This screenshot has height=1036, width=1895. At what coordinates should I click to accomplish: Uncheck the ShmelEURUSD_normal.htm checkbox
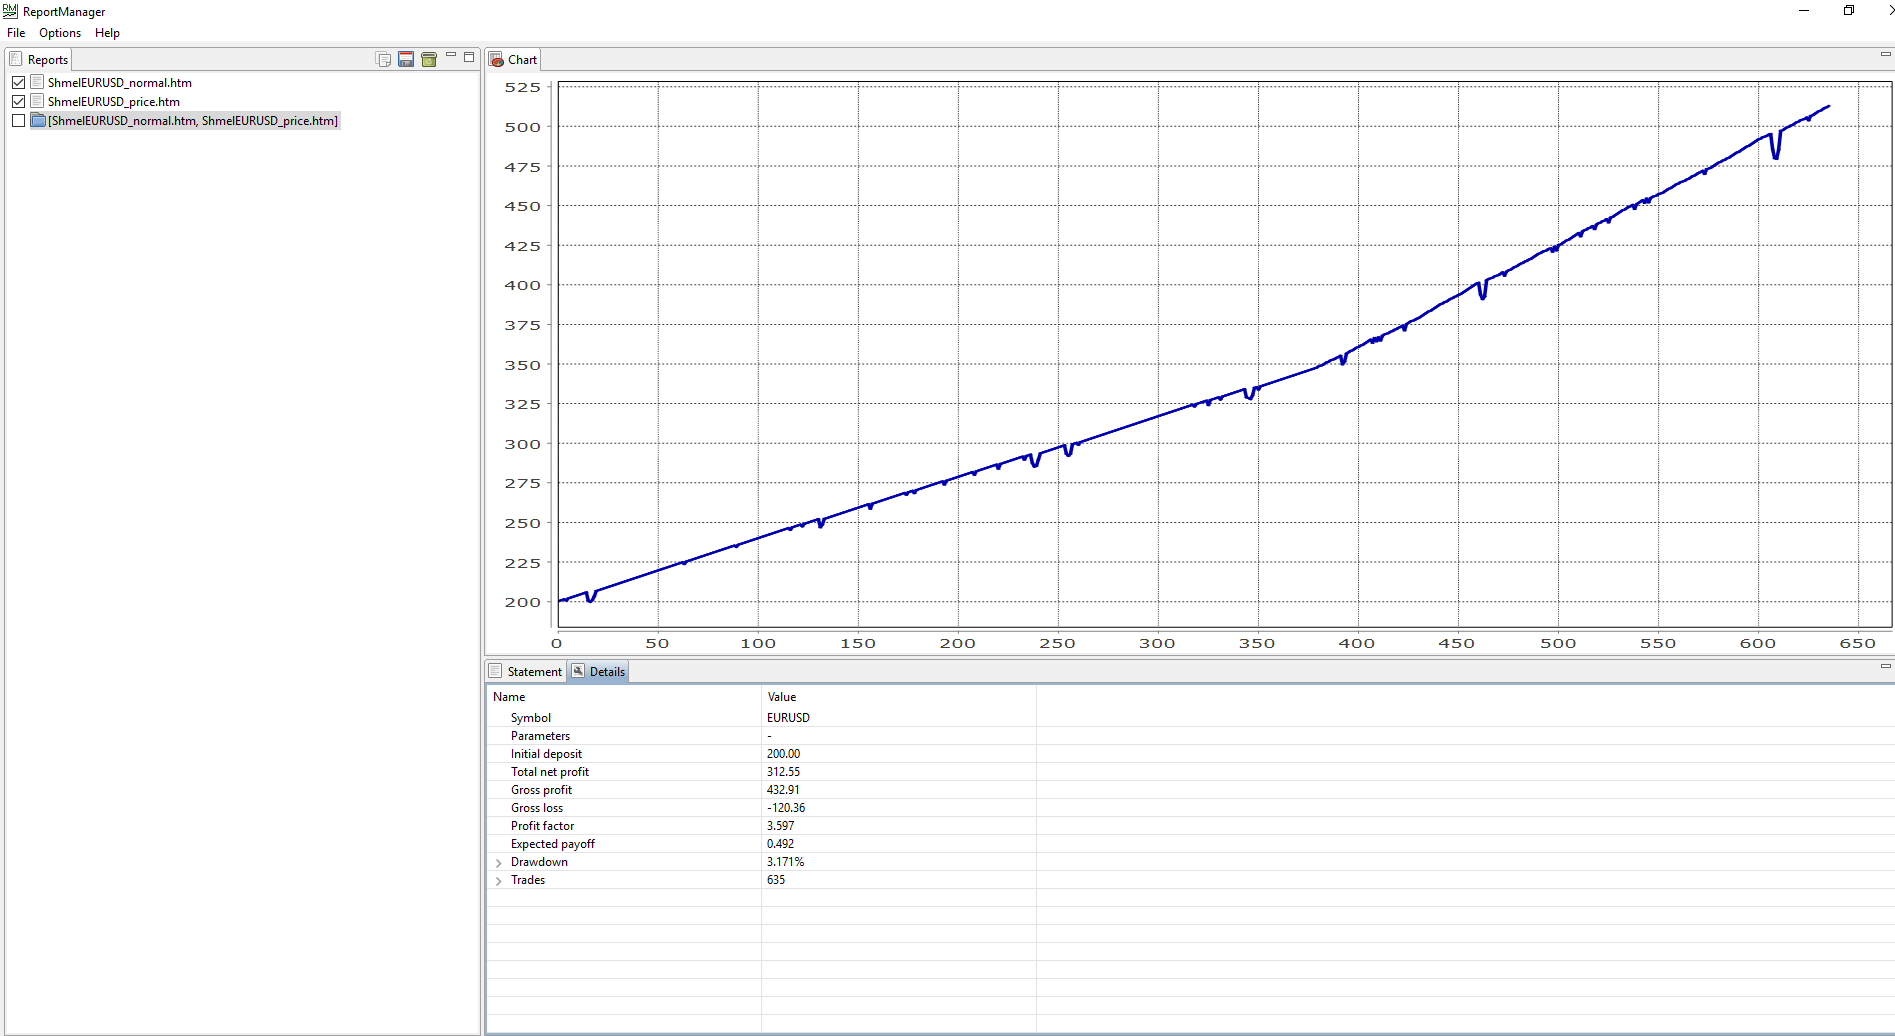pos(18,82)
